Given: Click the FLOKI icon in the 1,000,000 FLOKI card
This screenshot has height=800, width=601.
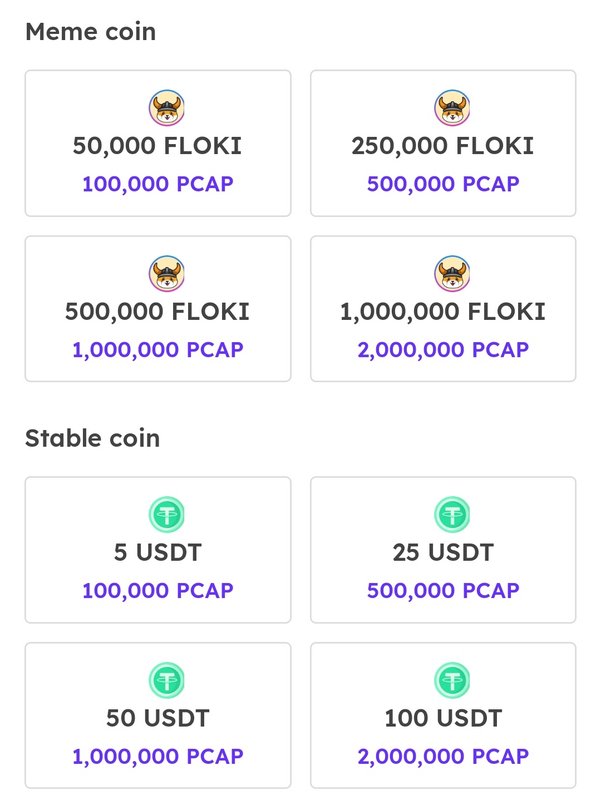Looking at the screenshot, I should point(452,273).
